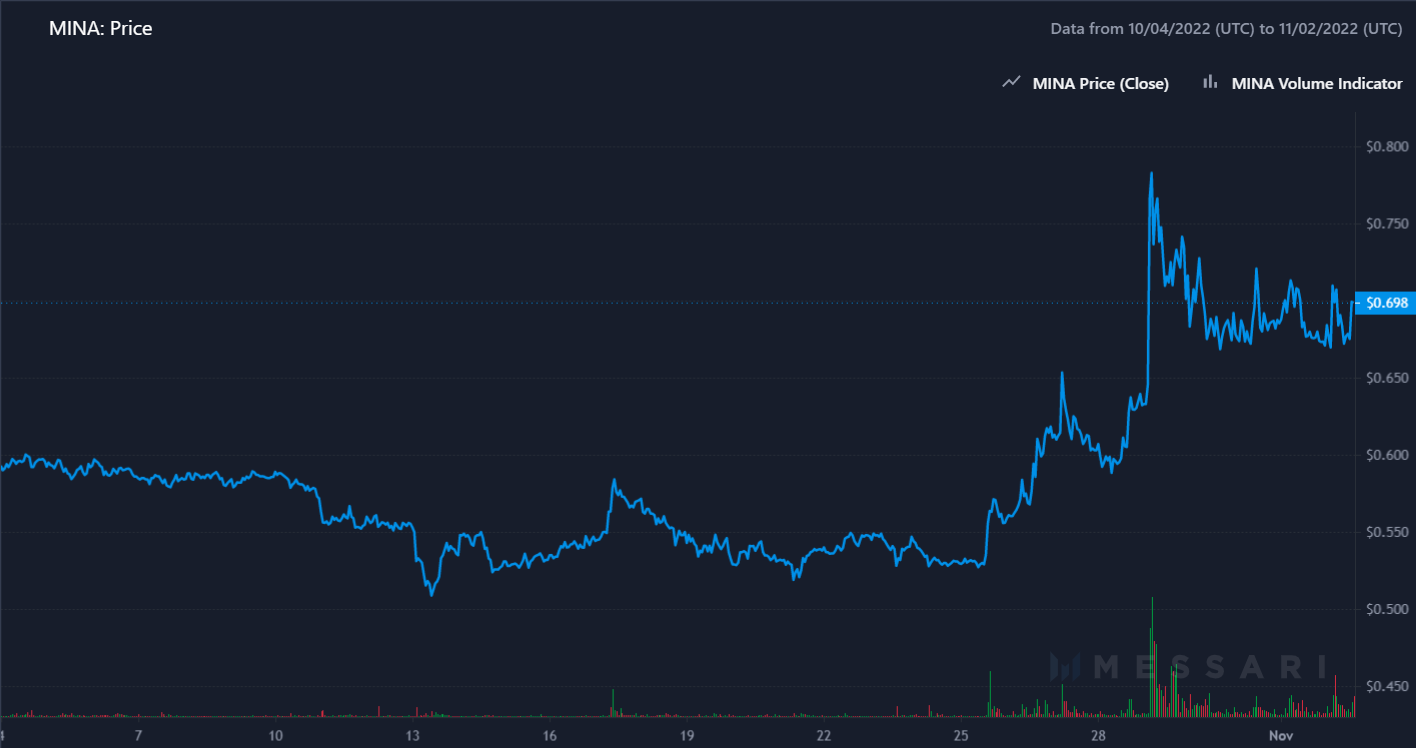This screenshot has height=748, width=1416.
Task: Toggle the MINA Price (Close) legend series
Action: point(1100,84)
